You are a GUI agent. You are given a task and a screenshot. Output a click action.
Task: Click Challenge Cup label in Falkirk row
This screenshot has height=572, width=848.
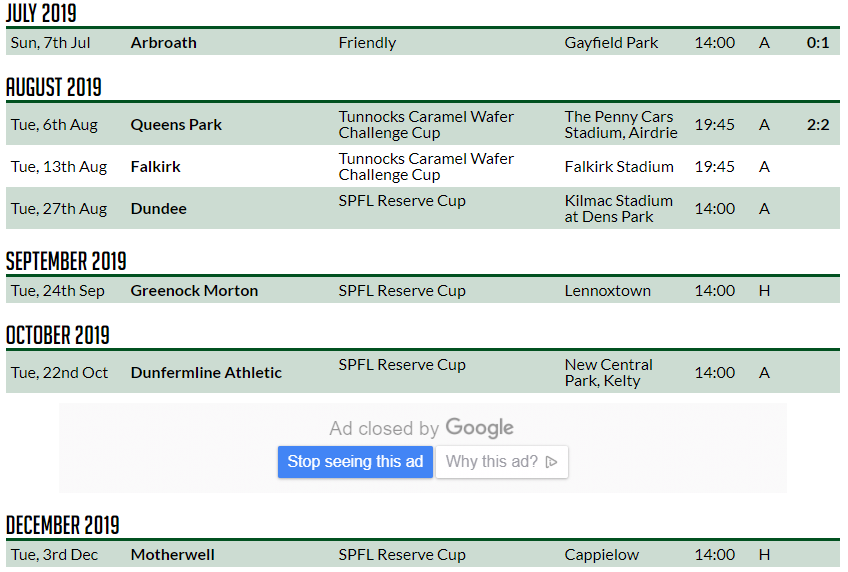(426, 167)
